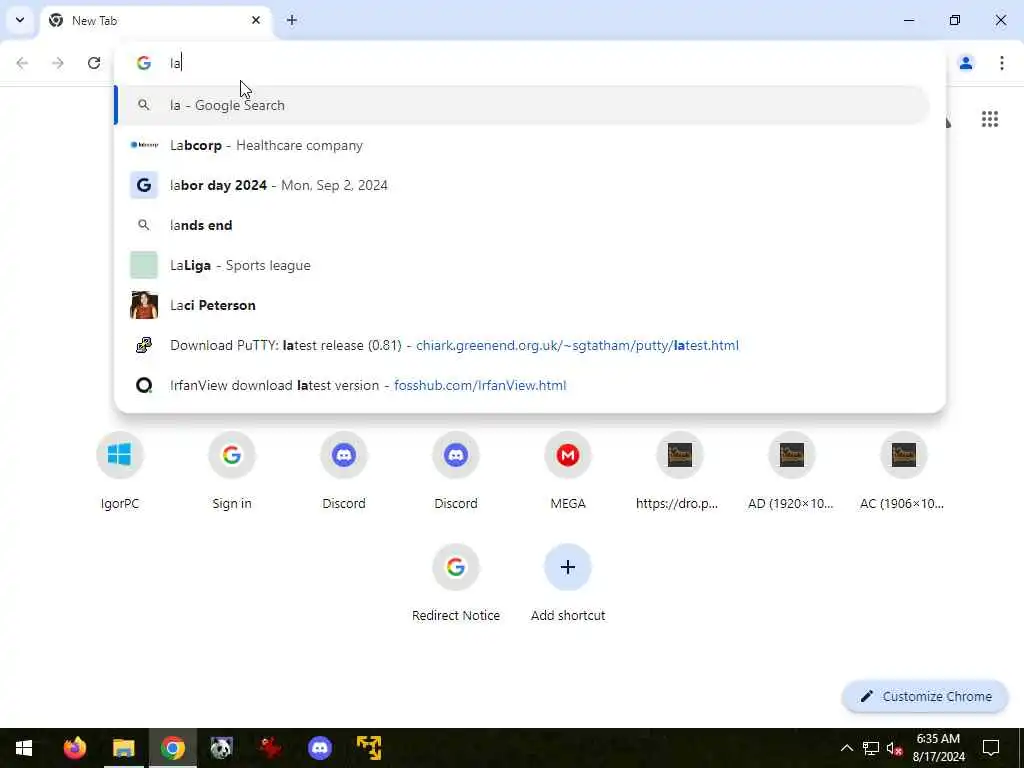Go forward with the forward arrow
The image size is (1024, 768).
(x=58, y=63)
